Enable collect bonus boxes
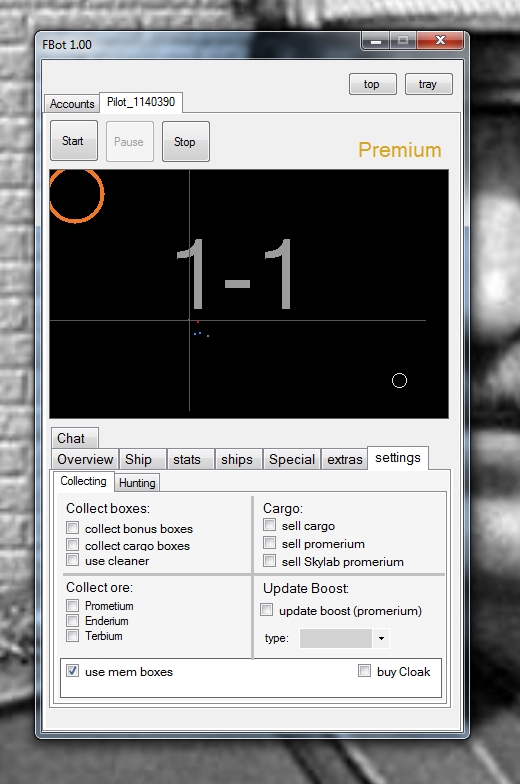 tap(72, 528)
